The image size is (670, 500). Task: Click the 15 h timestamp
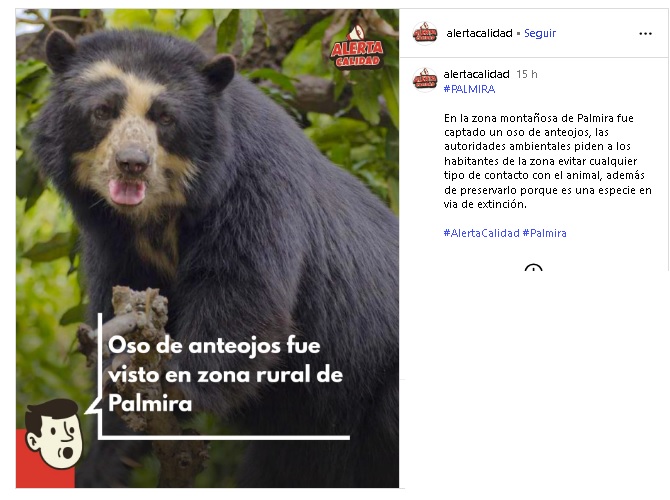coord(526,74)
